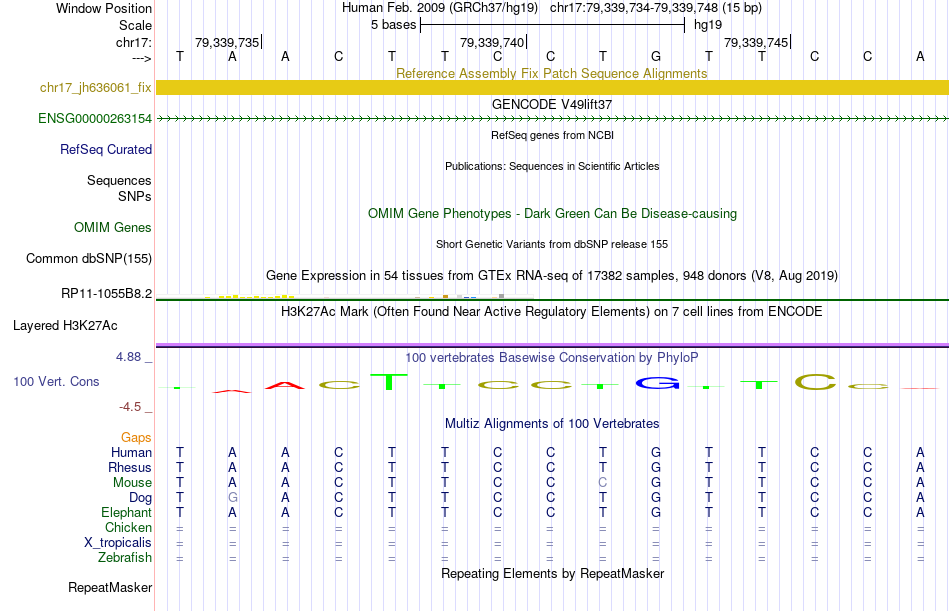
Task: Click the Window Position label
Action: coord(104,8)
